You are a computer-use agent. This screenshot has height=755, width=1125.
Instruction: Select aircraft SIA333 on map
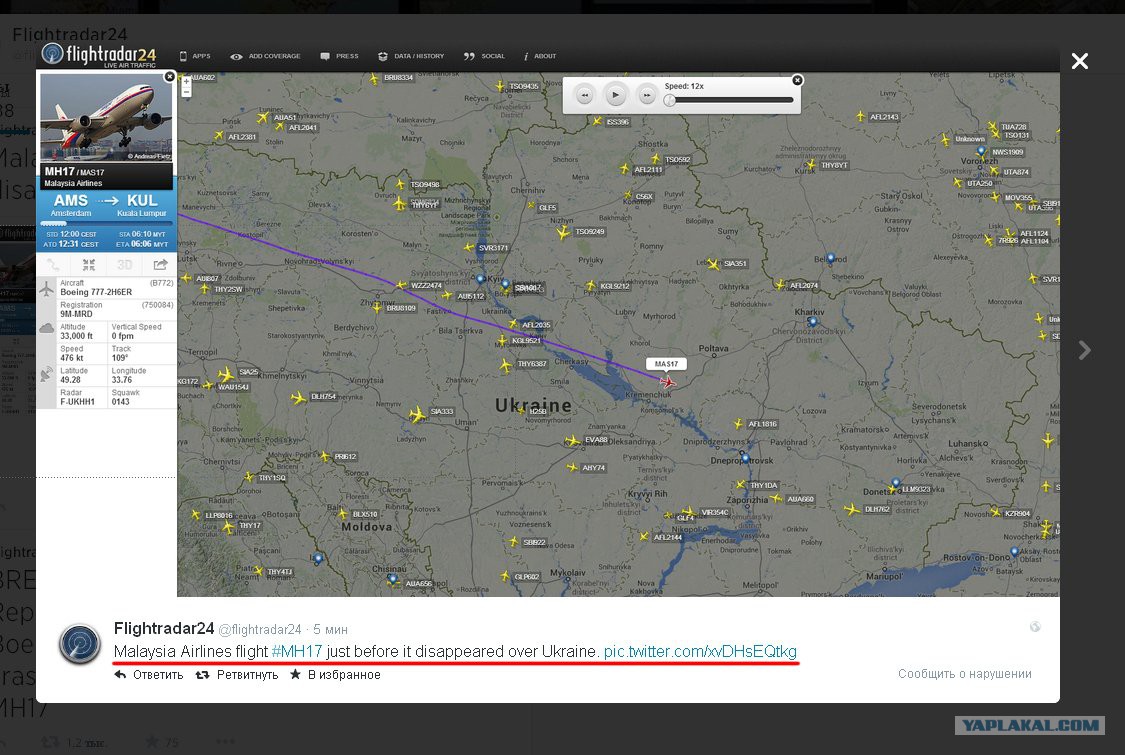click(x=418, y=414)
